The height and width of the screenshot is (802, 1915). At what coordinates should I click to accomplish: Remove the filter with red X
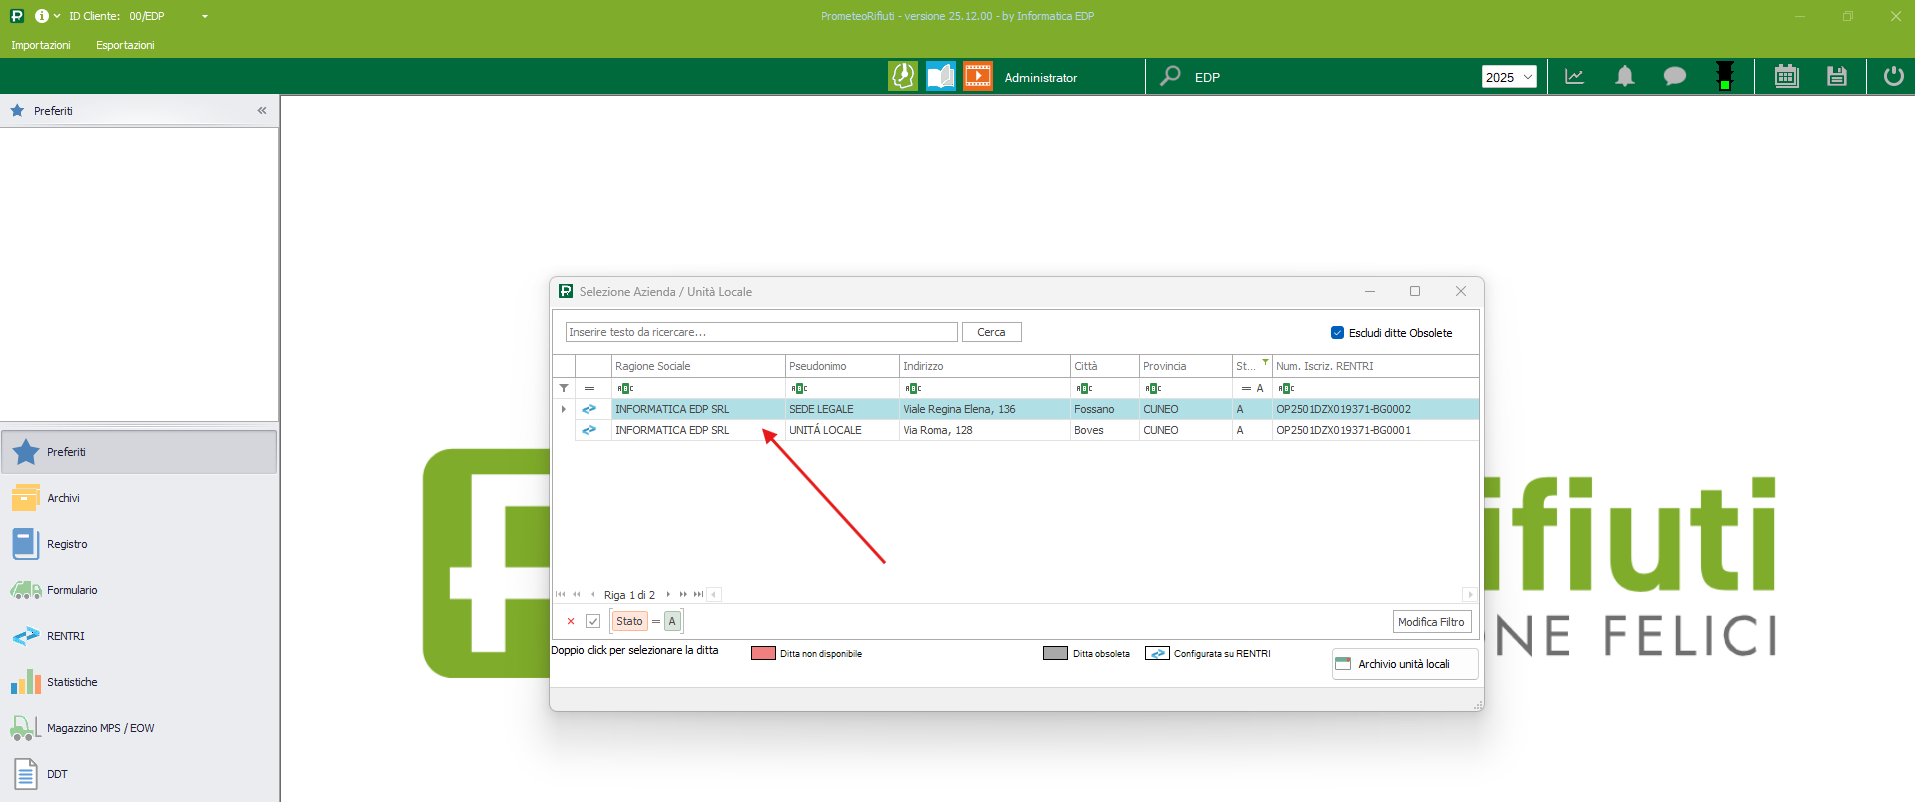571,621
